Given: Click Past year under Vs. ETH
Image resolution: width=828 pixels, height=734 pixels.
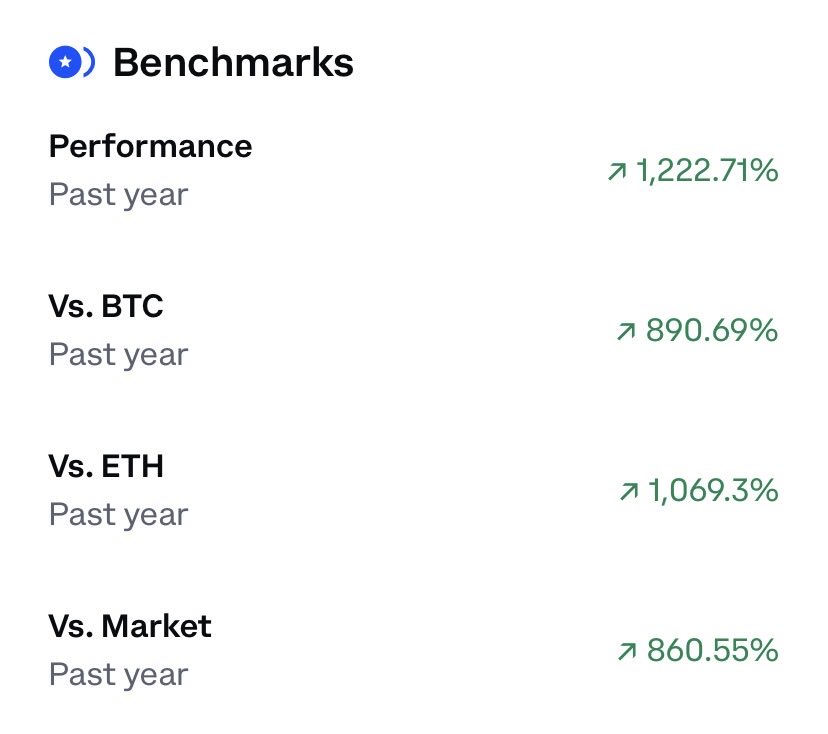Looking at the screenshot, I should click(118, 514).
